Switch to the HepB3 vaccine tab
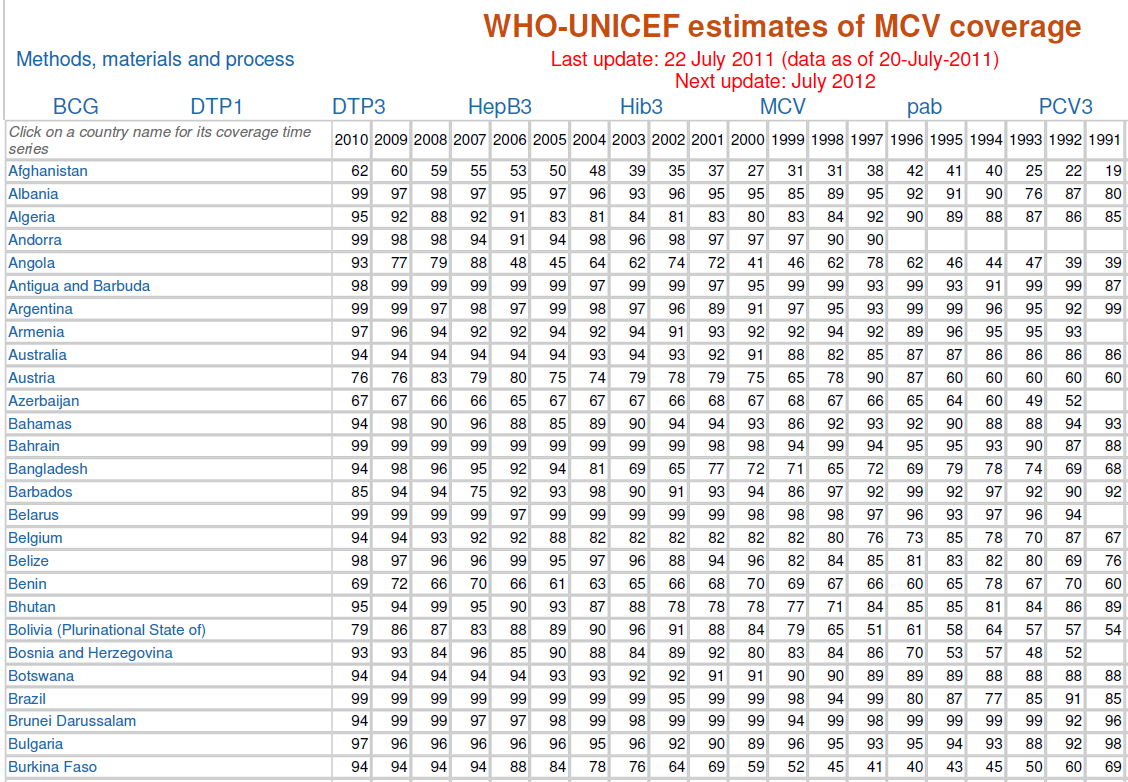Viewport: 1128px width, 782px height. tap(499, 106)
